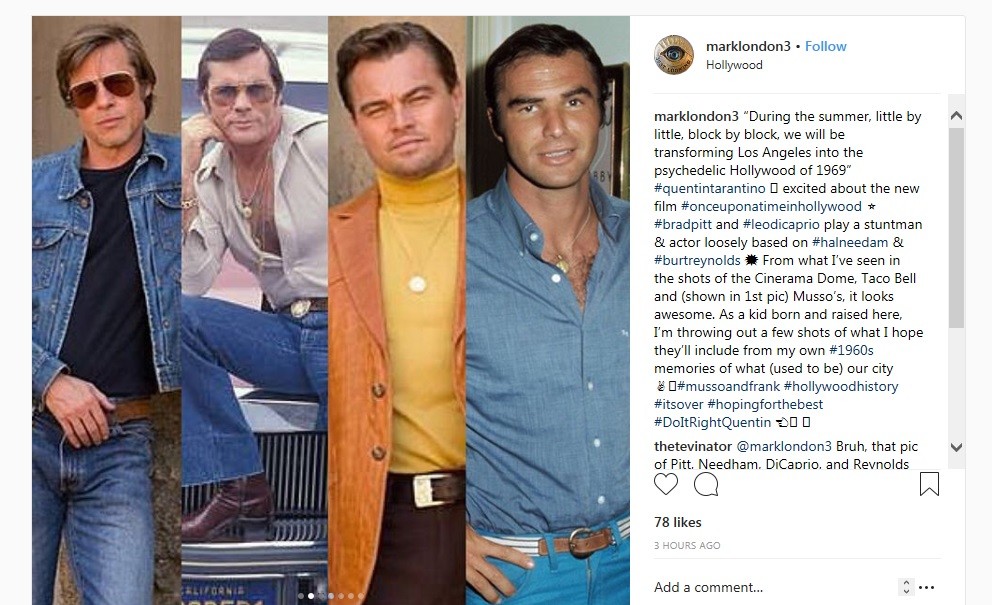Viewport: 992px width, 605px height.
Task: Open comments with the speech bubble icon
Action: tap(706, 484)
